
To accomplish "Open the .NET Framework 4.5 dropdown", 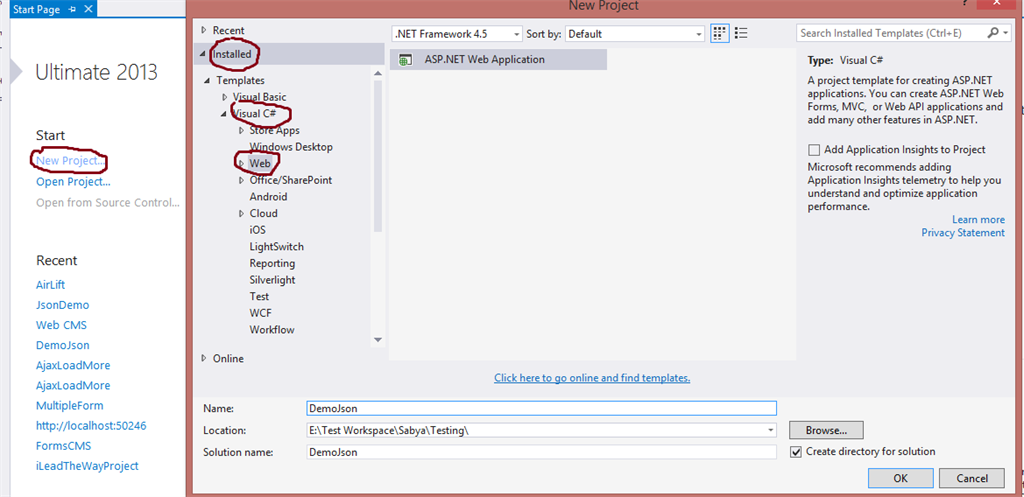I will pyautogui.click(x=517, y=34).
